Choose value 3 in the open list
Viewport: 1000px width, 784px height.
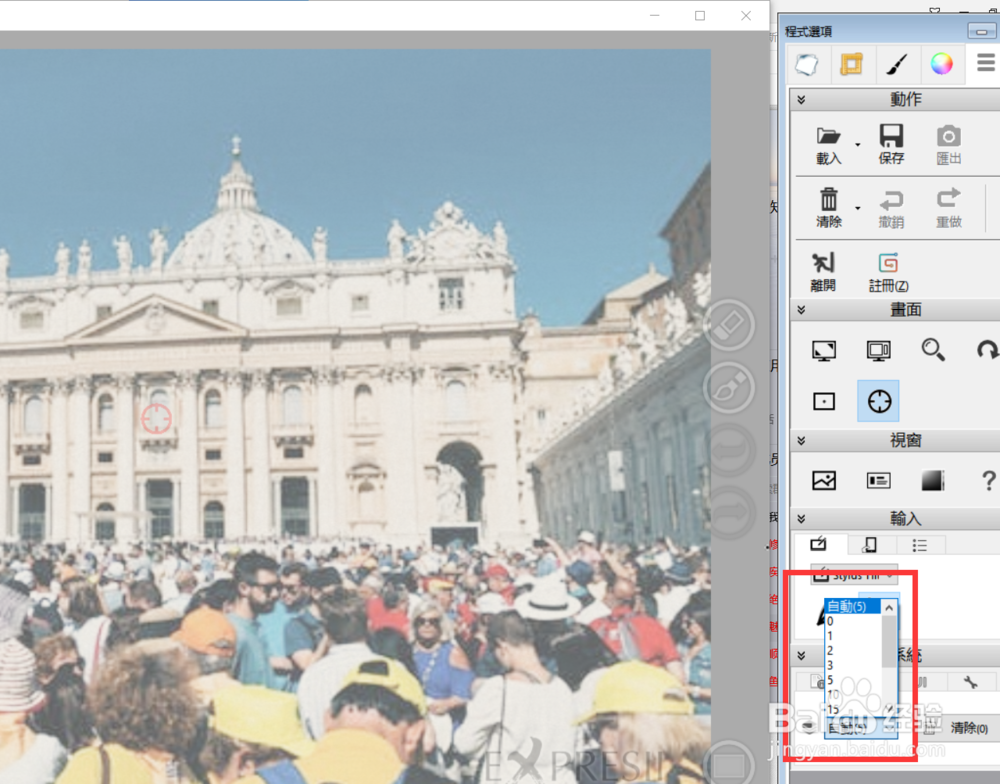coord(853,665)
